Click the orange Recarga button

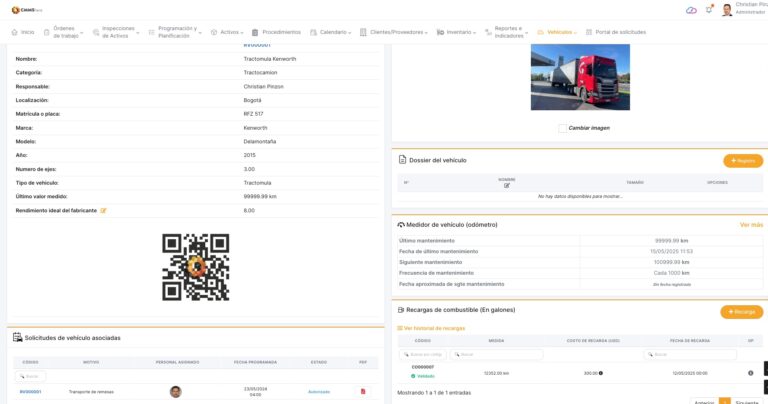(x=742, y=312)
